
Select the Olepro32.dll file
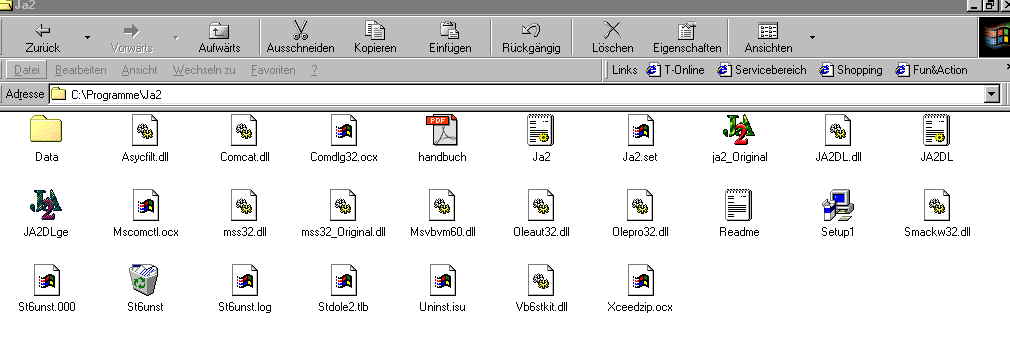(x=640, y=213)
